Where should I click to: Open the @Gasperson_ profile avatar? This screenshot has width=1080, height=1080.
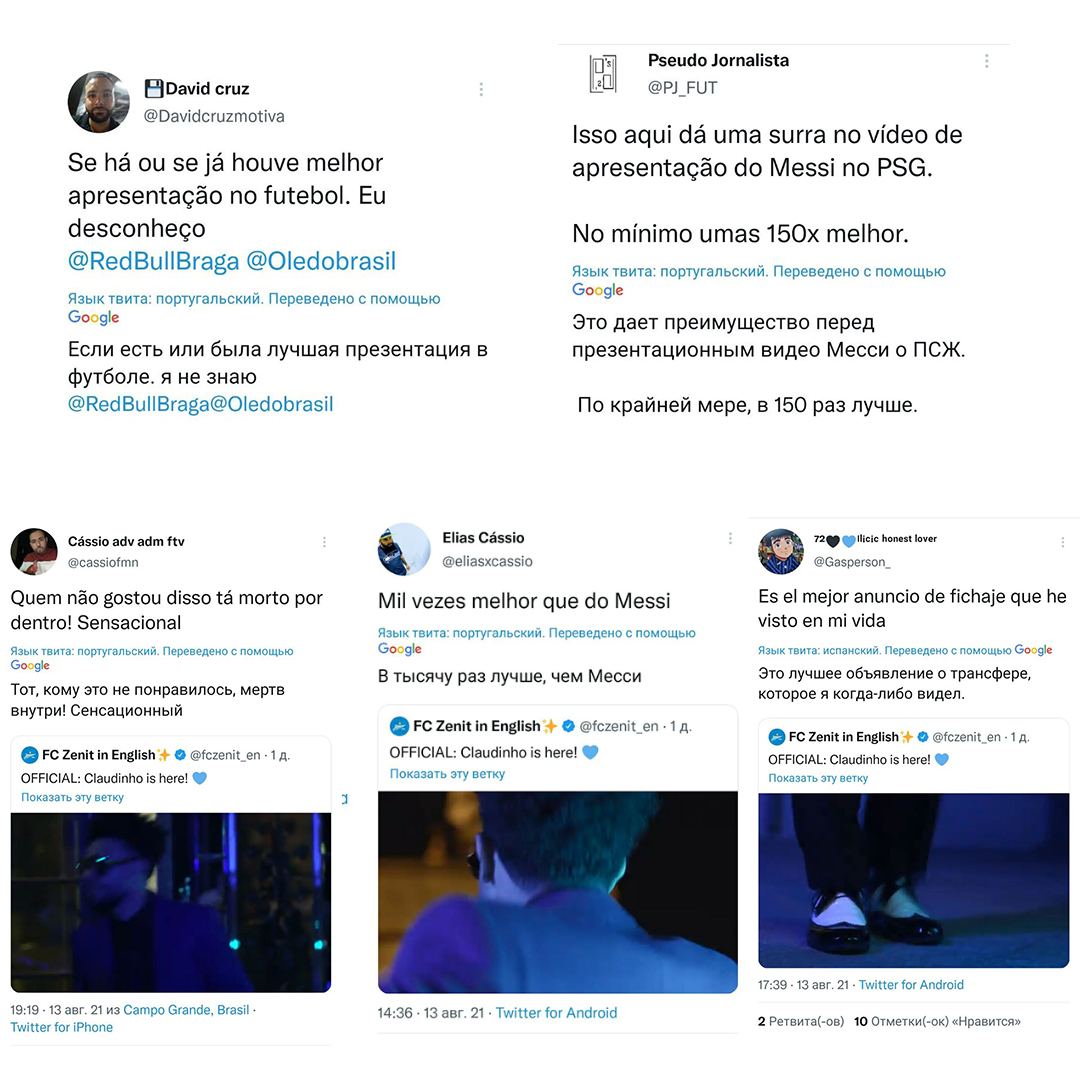coord(781,551)
